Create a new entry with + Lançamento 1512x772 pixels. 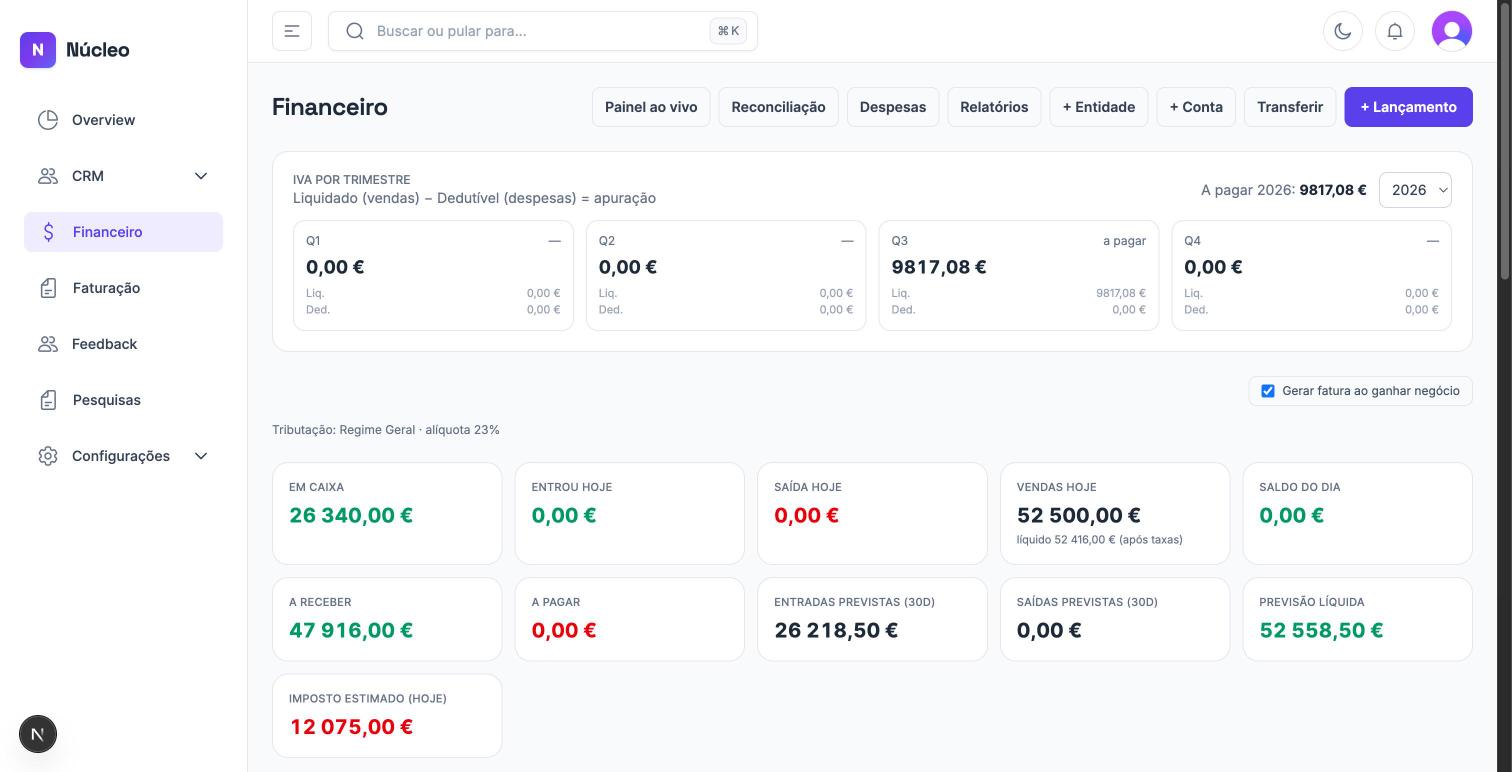coord(1408,107)
